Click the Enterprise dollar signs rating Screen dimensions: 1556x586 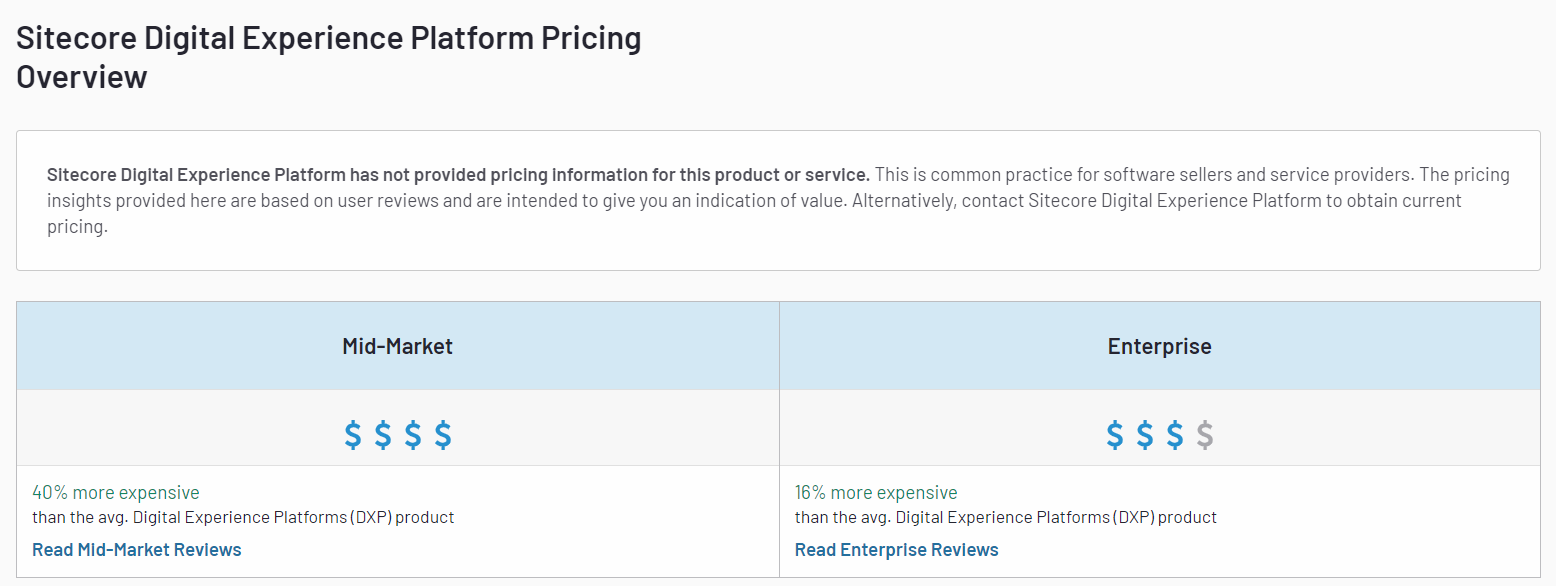[1159, 435]
